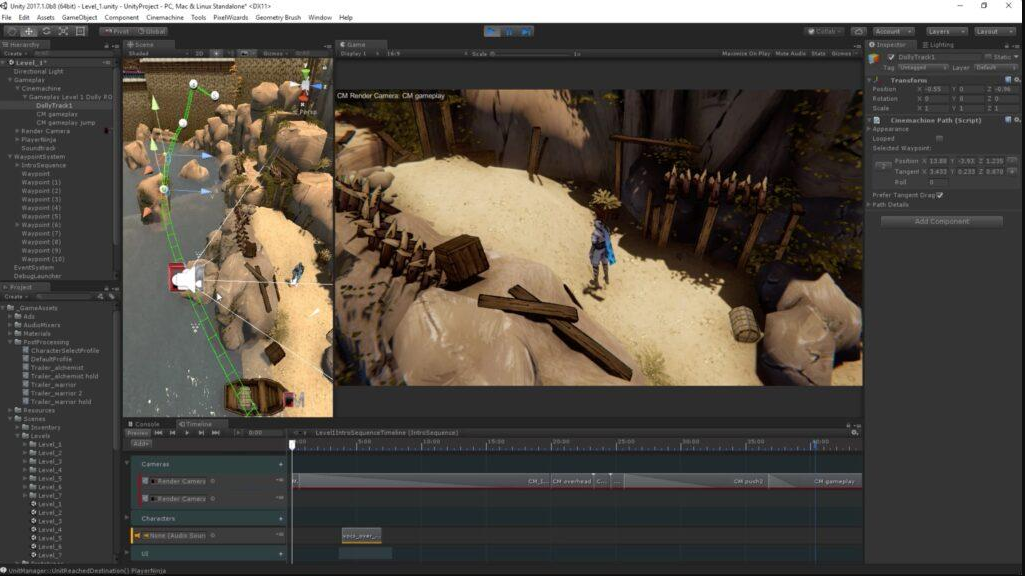This screenshot has width=1025, height=576.
Task: Click the Inspector lock icon
Action: click(x=1007, y=45)
